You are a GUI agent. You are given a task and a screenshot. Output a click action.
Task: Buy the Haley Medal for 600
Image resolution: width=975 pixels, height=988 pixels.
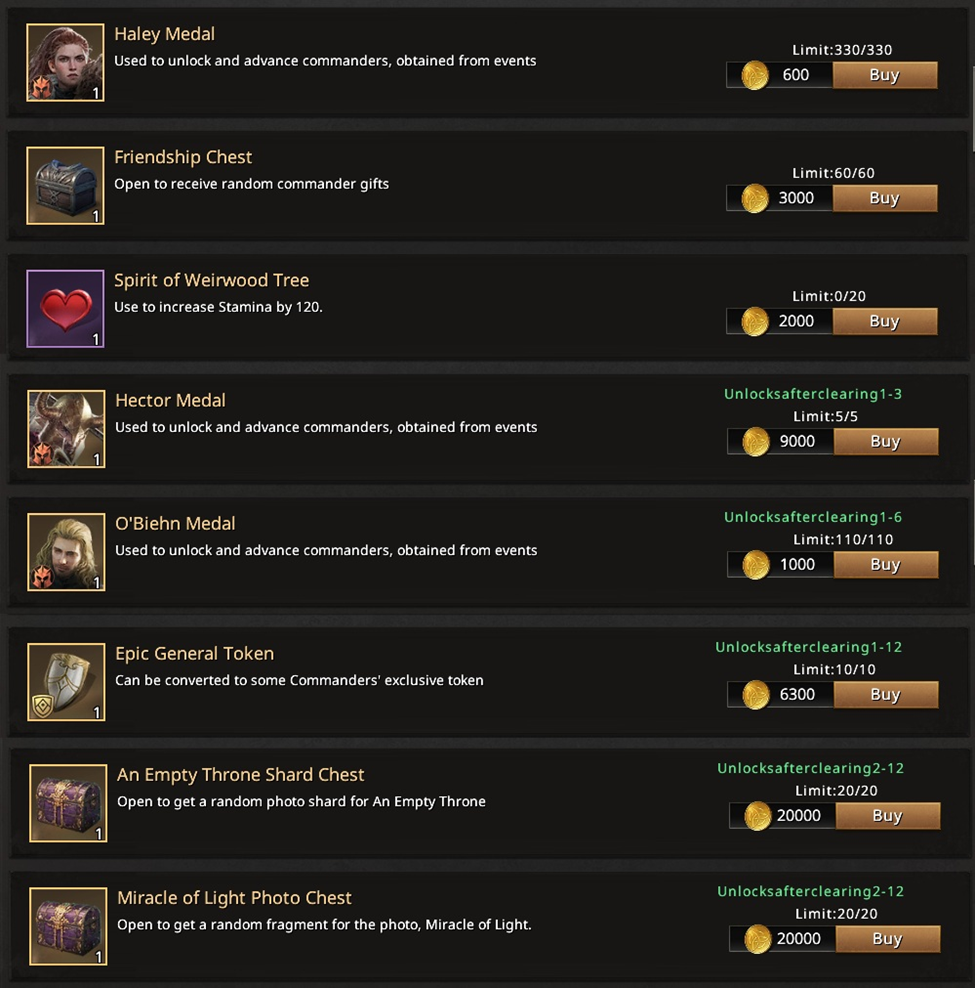[x=884, y=75]
